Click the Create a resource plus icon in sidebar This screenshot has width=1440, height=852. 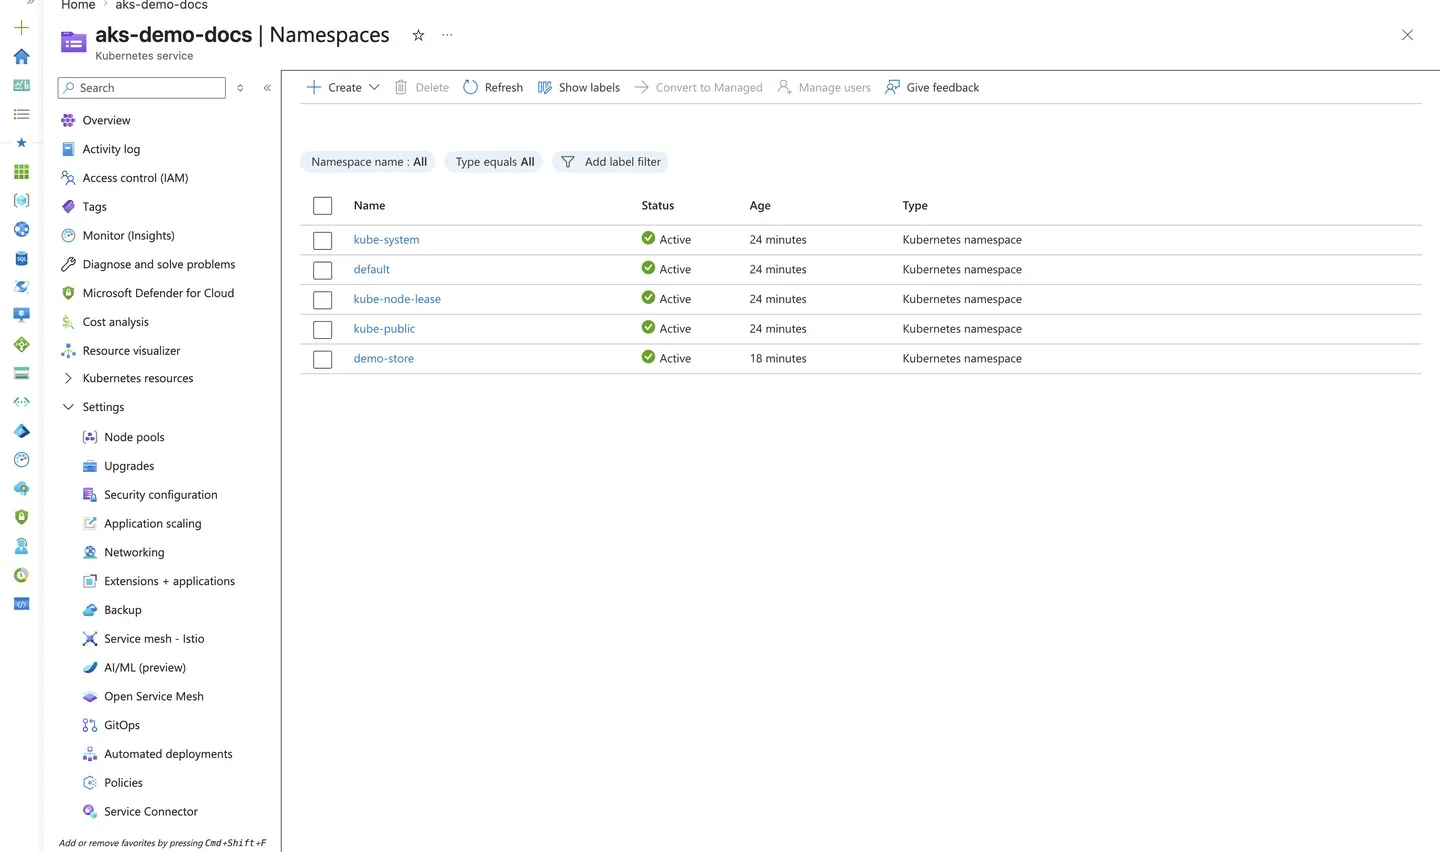coord(21,27)
